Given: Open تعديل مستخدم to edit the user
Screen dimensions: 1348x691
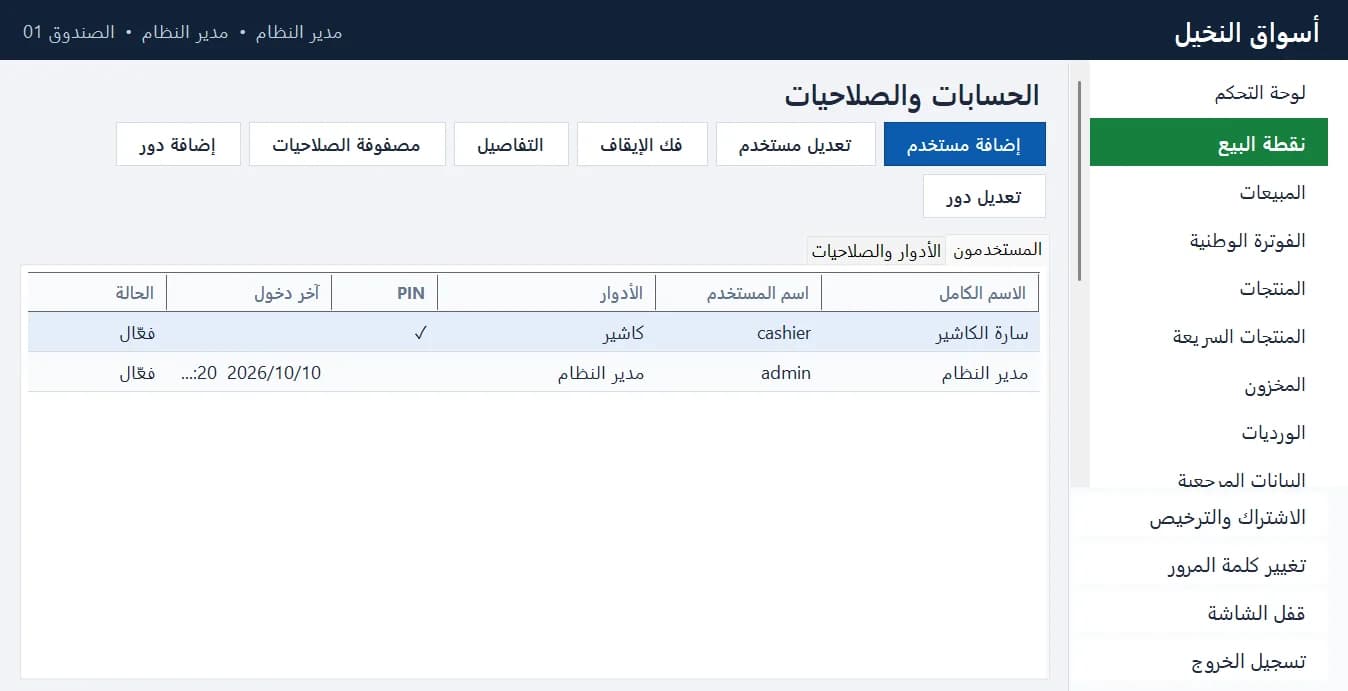Looking at the screenshot, I should coord(795,144).
